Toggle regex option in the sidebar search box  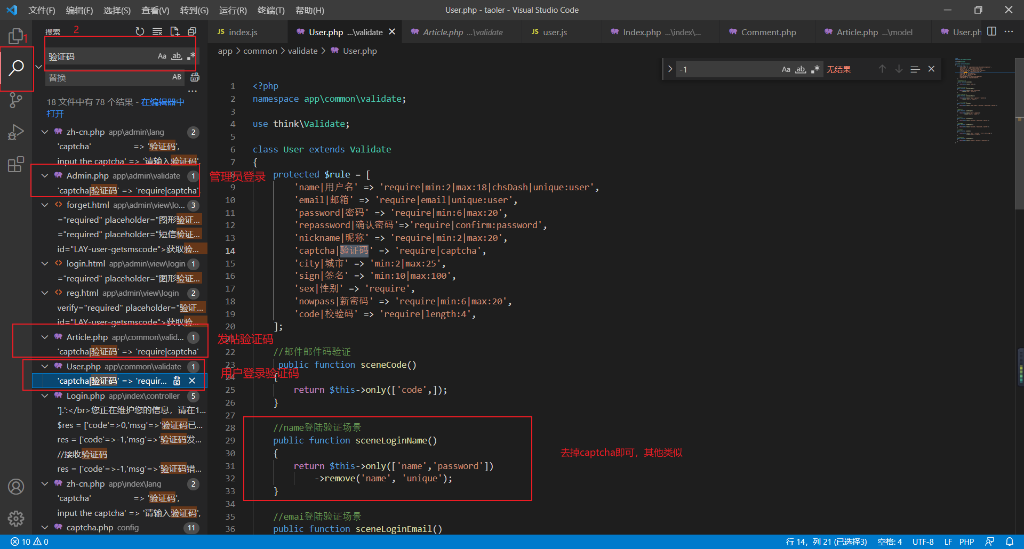pos(191,57)
